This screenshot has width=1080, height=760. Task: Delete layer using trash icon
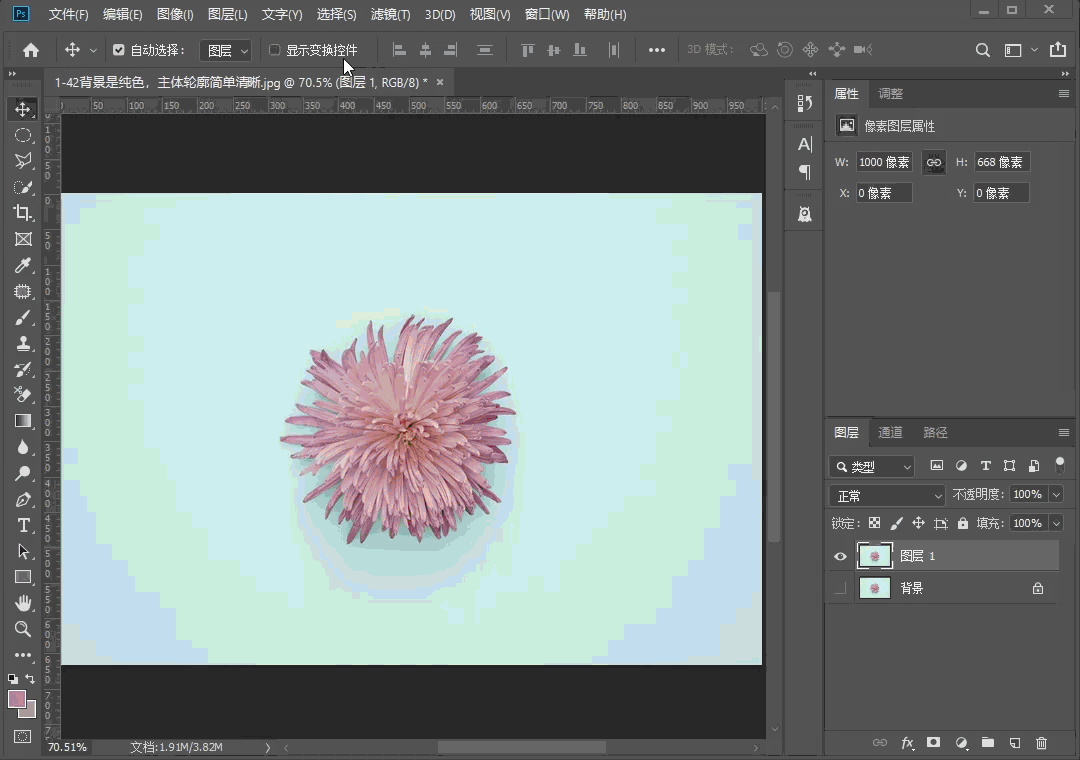click(1041, 743)
